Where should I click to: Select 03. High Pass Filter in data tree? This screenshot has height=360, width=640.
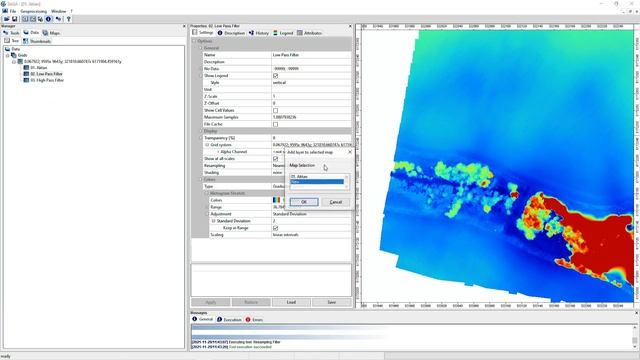pyautogui.click(x=47, y=80)
